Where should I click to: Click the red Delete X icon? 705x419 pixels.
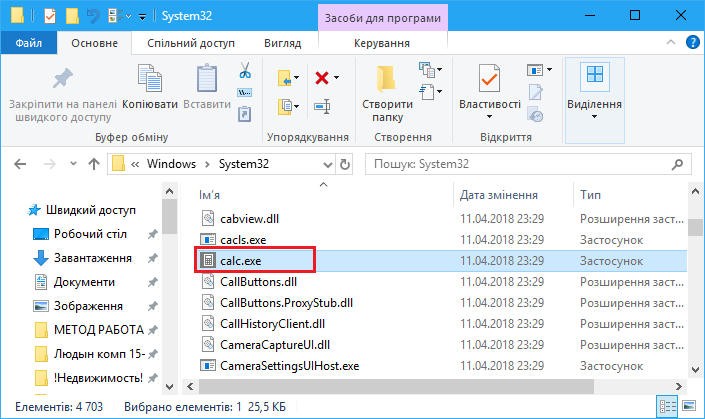click(322, 78)
